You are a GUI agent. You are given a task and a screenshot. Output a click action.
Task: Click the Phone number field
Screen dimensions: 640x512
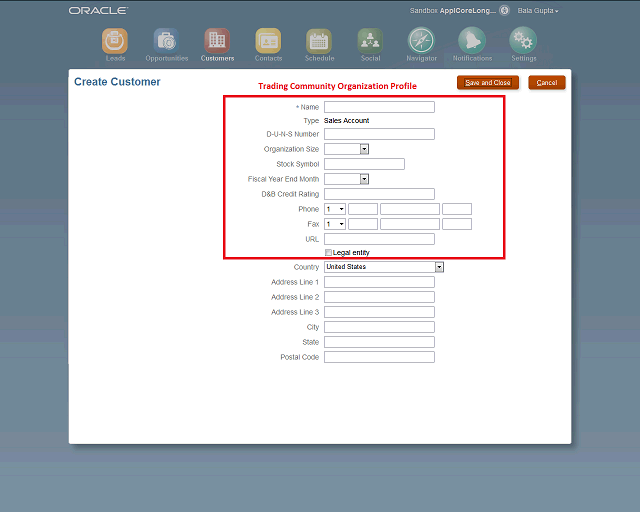410,209
